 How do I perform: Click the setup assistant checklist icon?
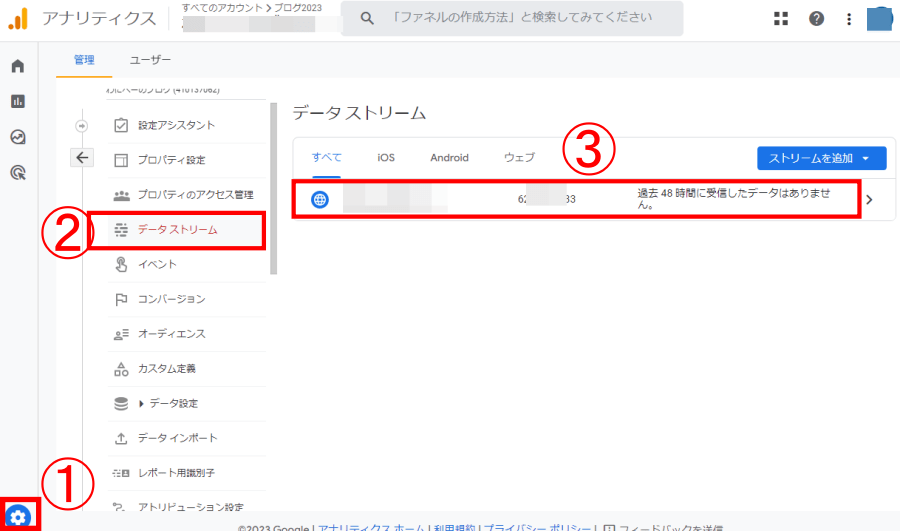tap(121, 125)
